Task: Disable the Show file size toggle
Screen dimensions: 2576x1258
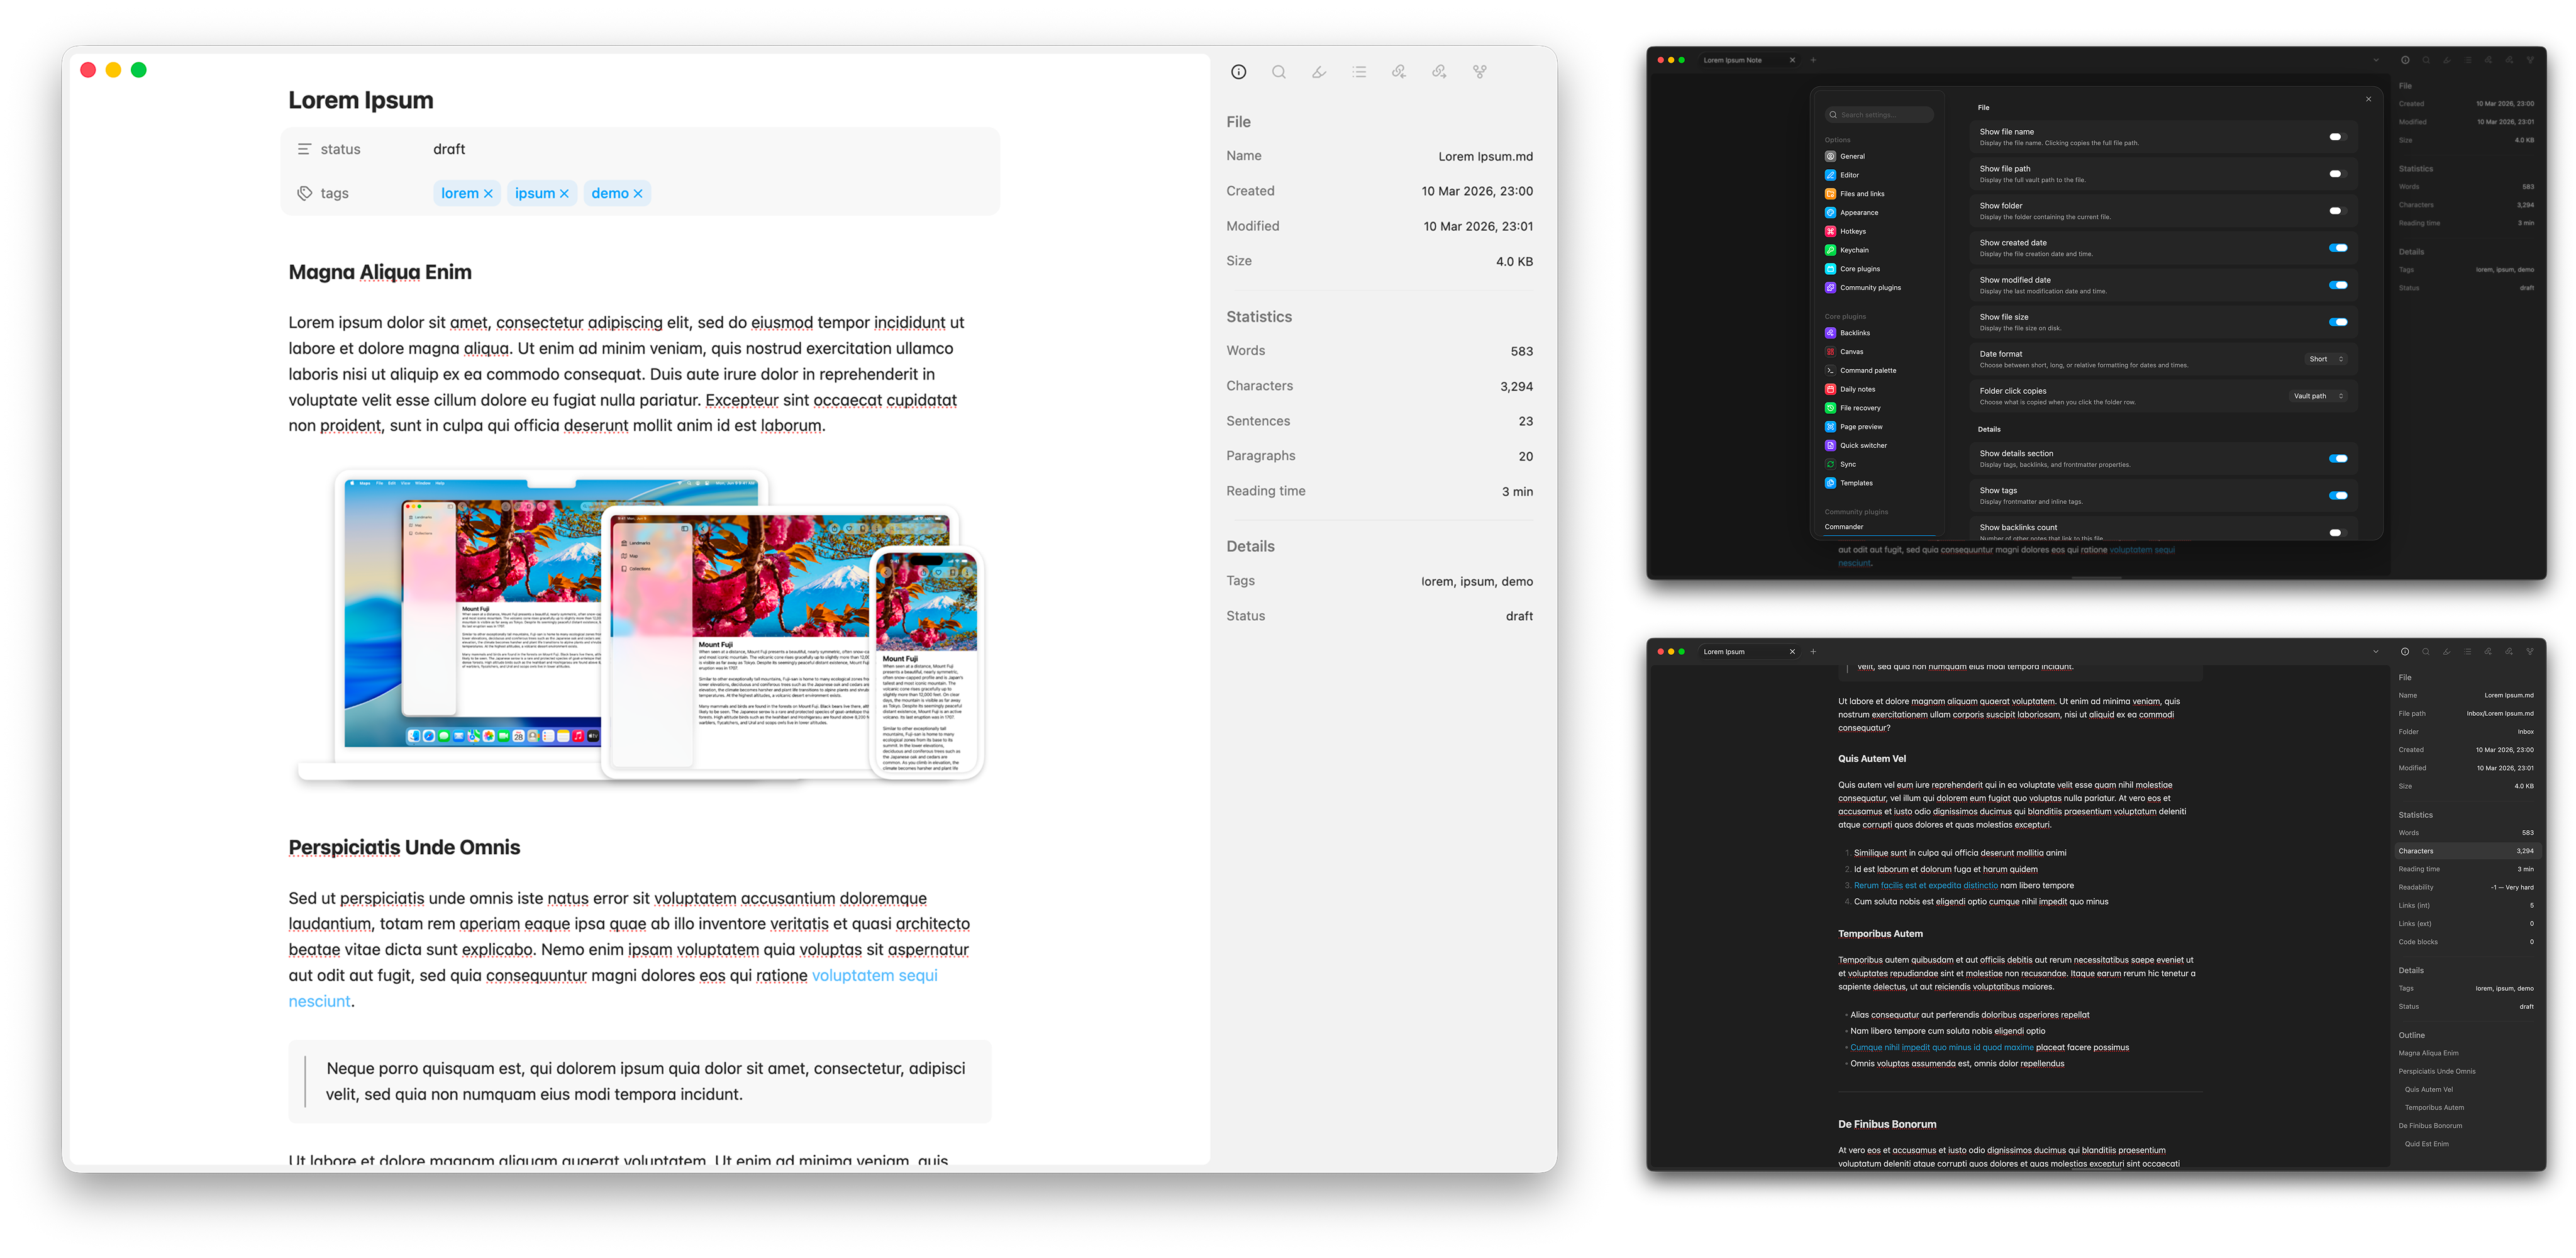Action: (x=2337, y=322)
